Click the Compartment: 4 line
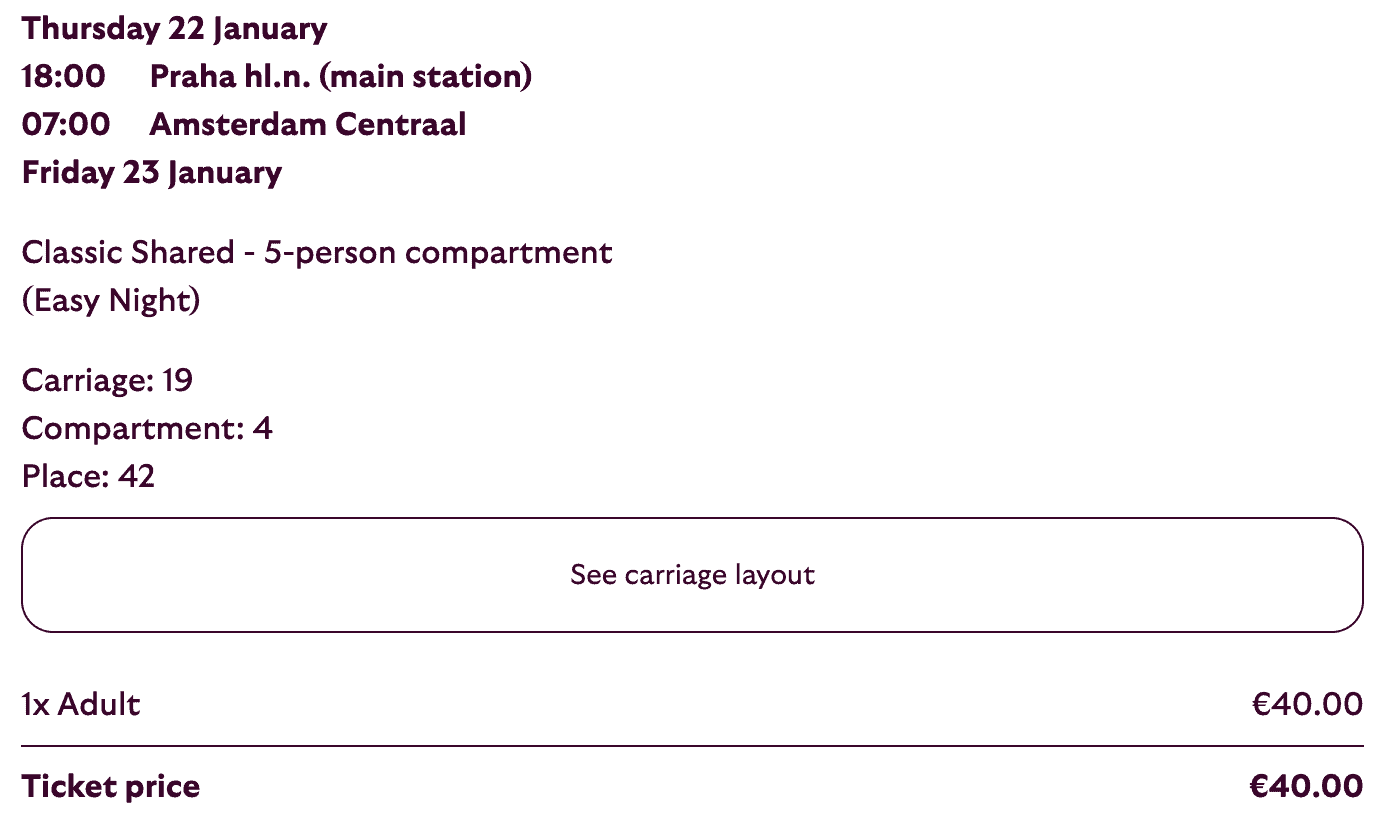Viewport: 1386px width, 828px height. pyautogui.click(x=147, y=428)
